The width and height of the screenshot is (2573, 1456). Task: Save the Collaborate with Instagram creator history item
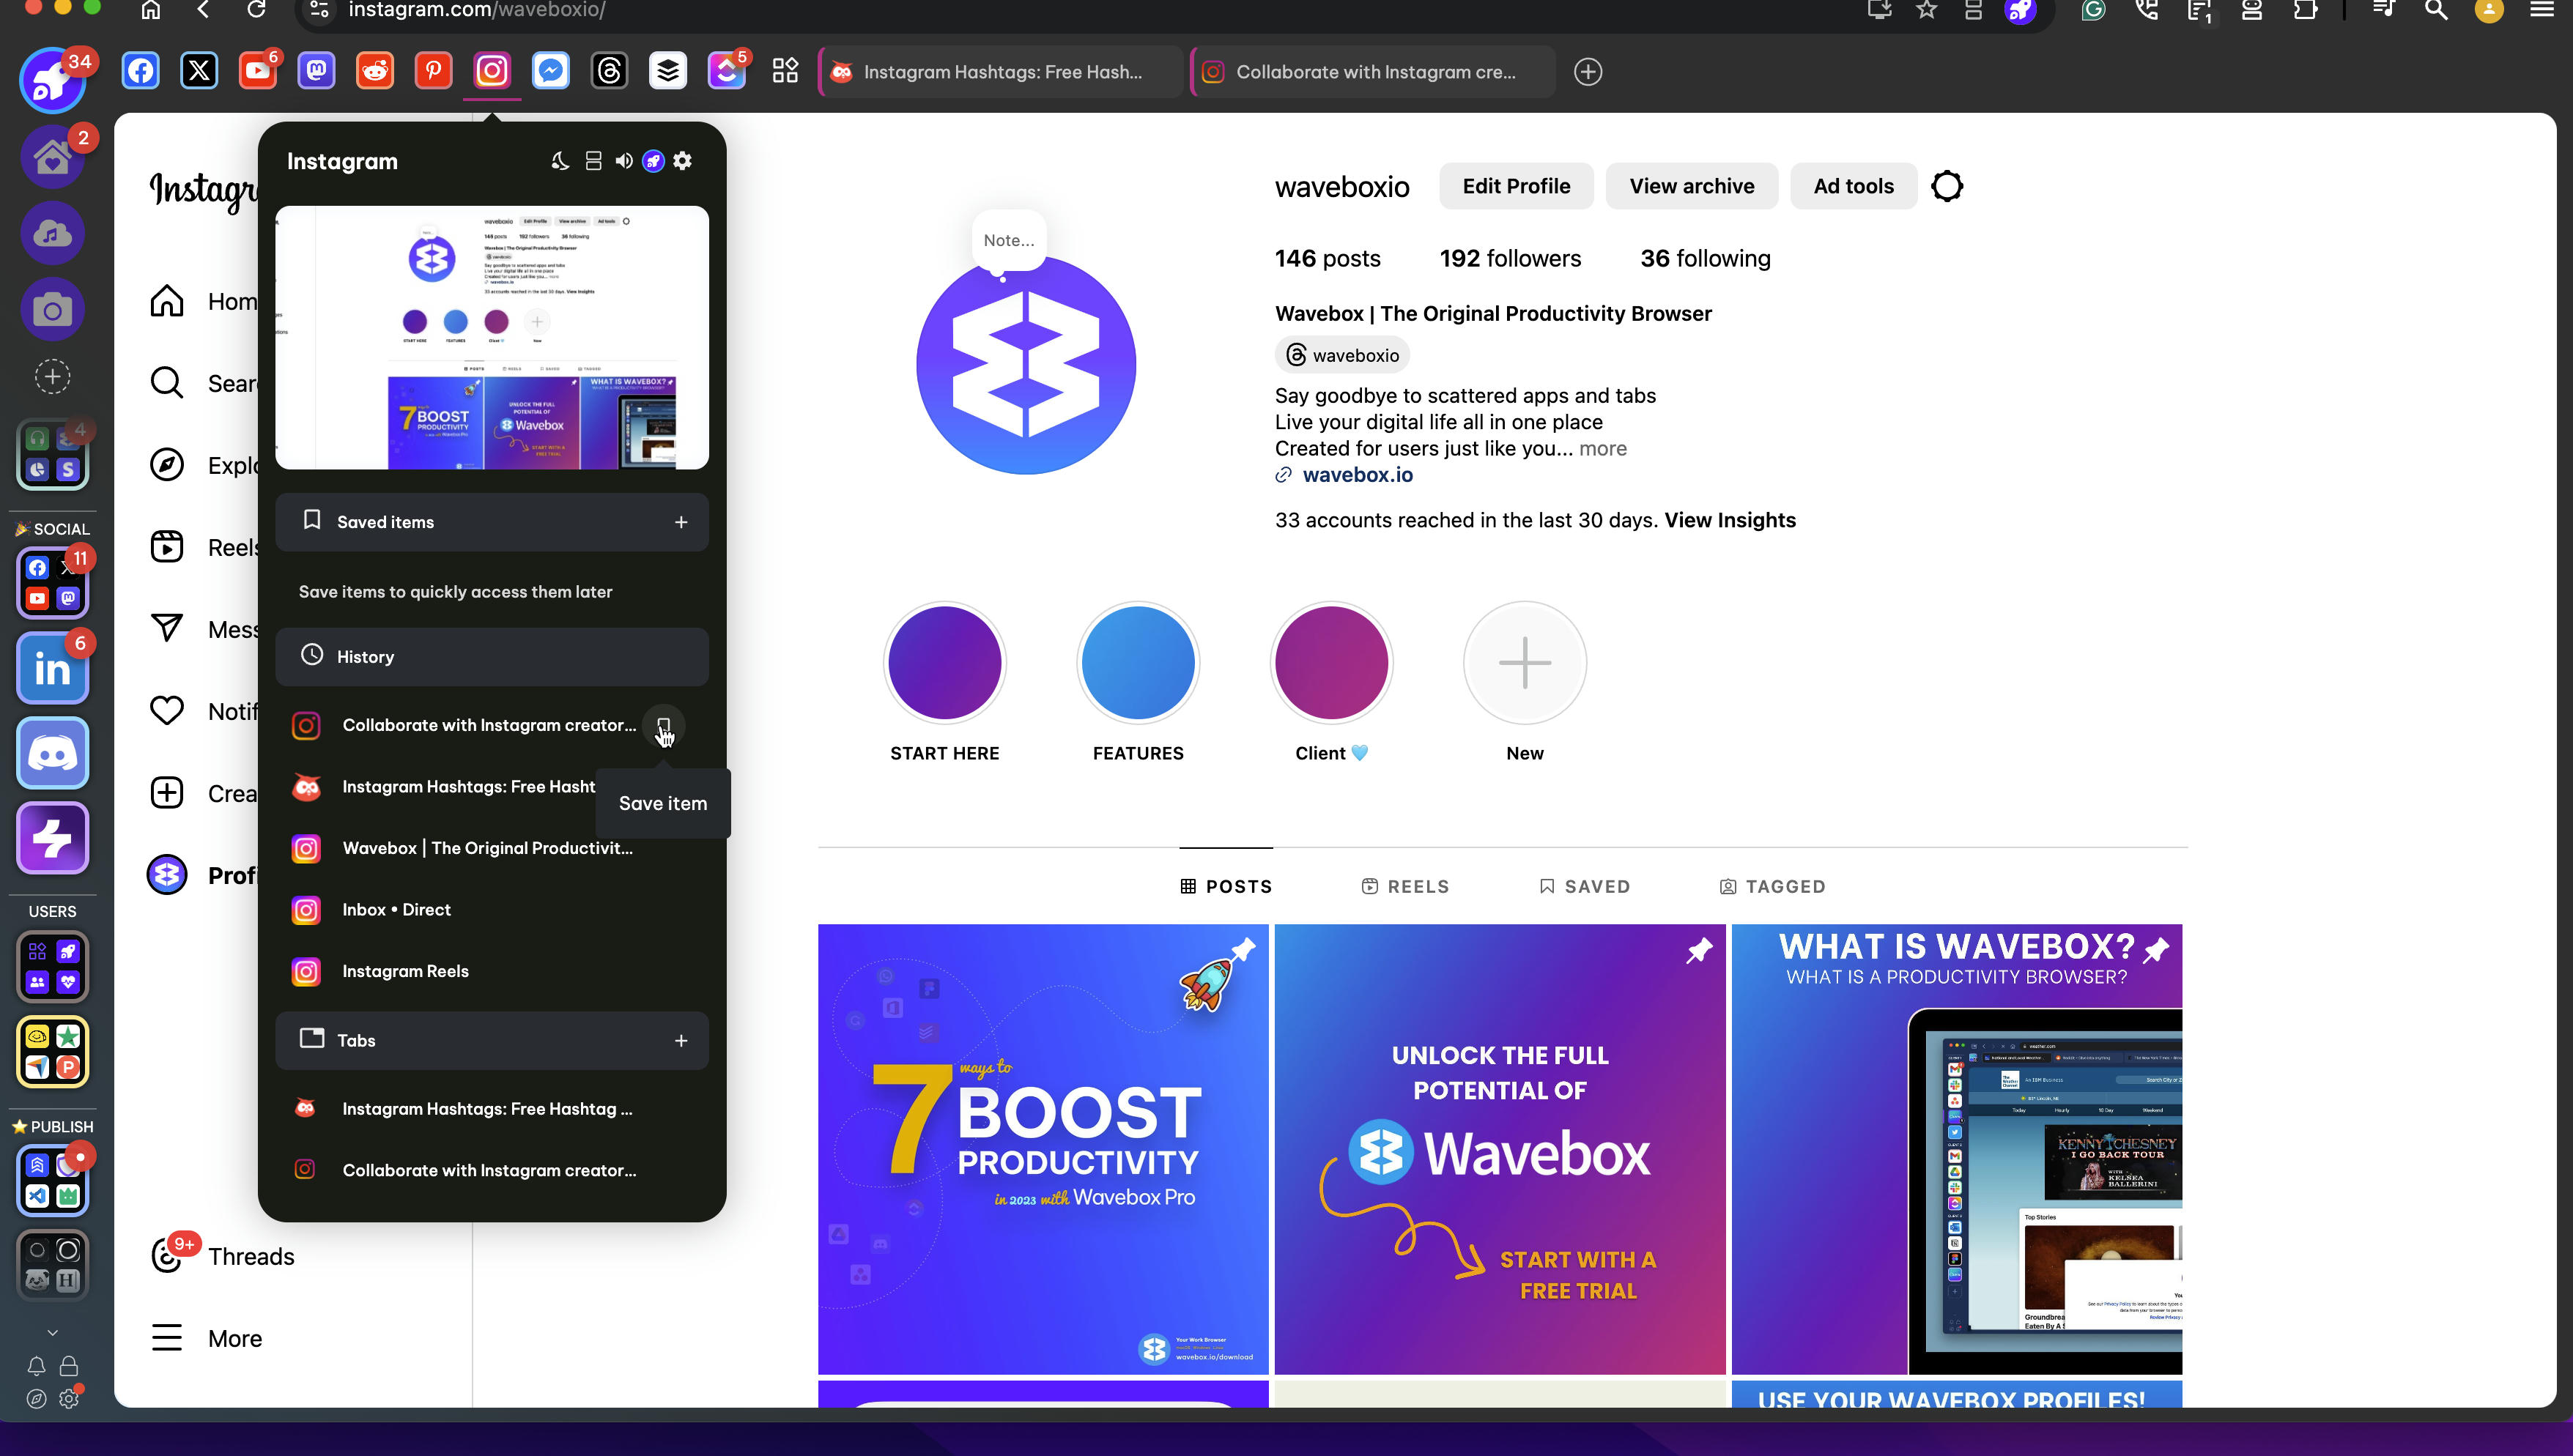tap(664, 725)
